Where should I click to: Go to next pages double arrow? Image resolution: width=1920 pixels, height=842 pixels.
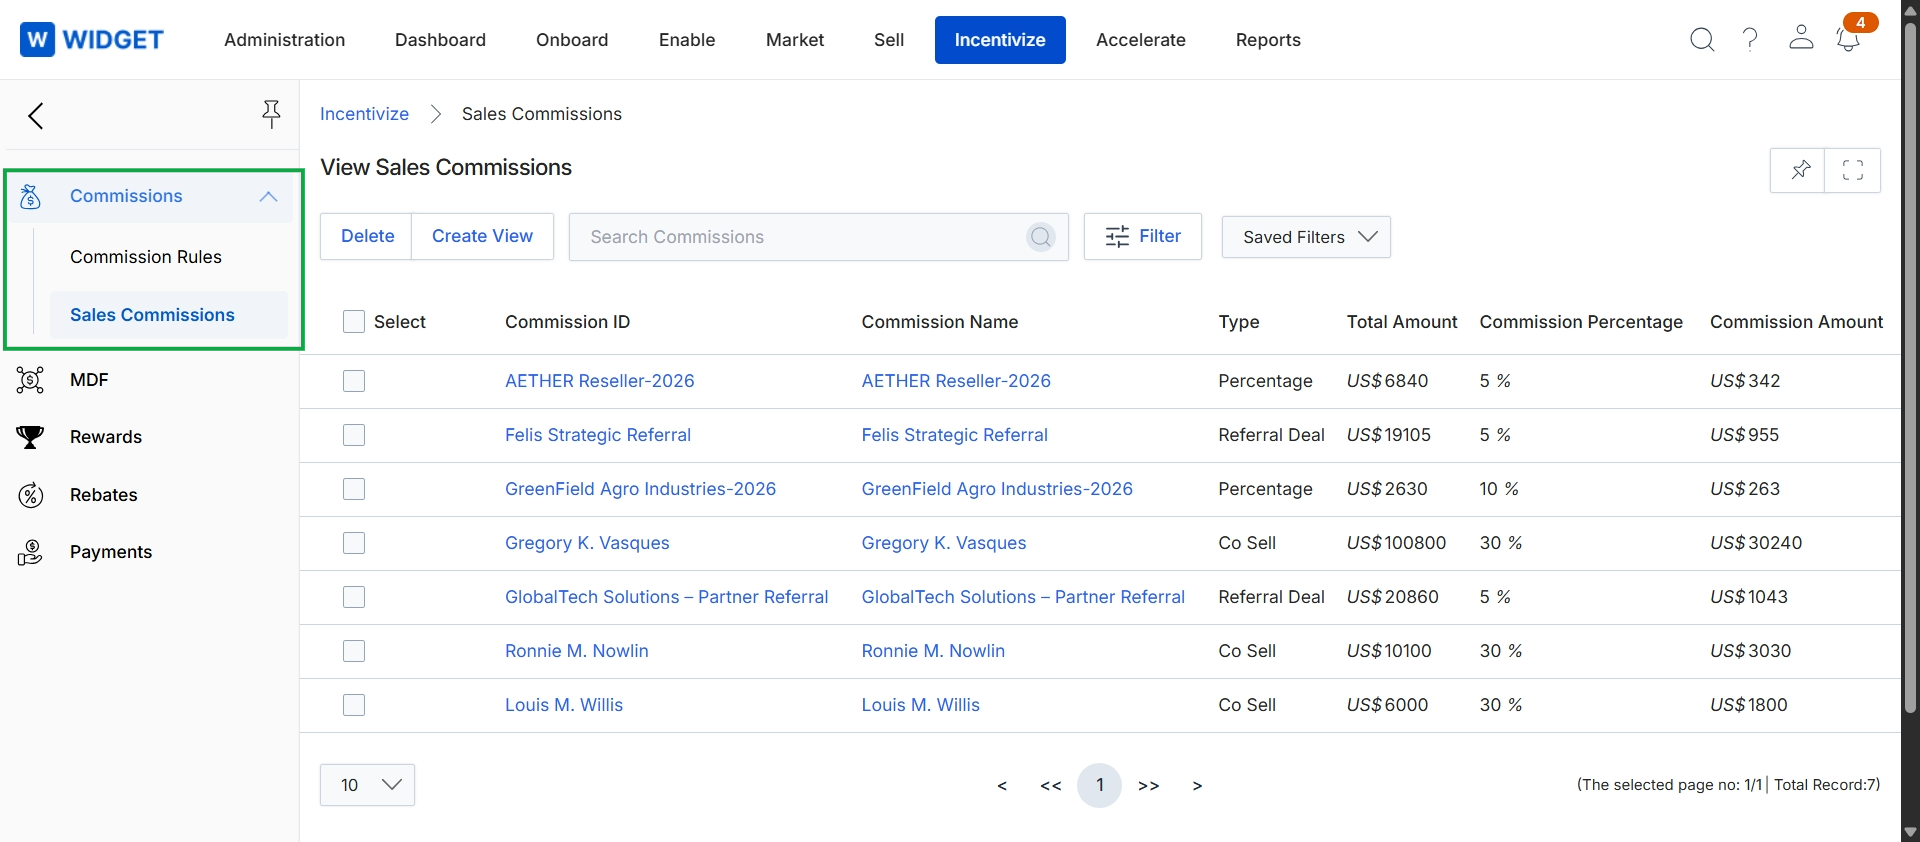click(x=1149, y=786)
